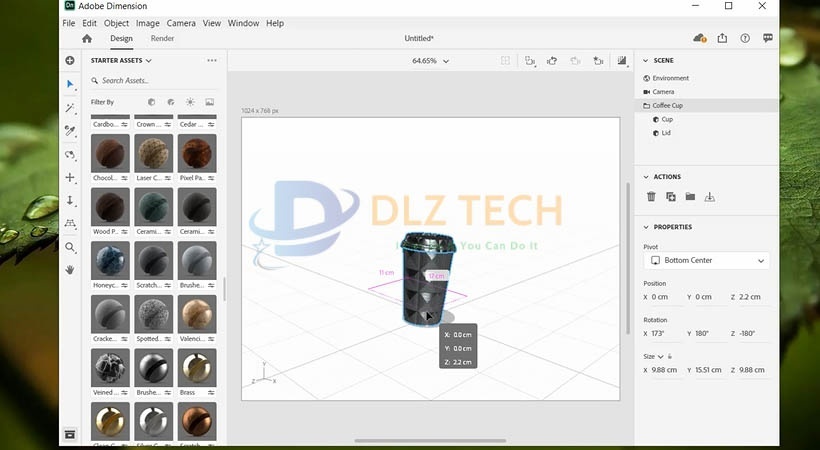Open the File menu
The width and height of the screenshot is (820, 450).
(x=69, y=23)
